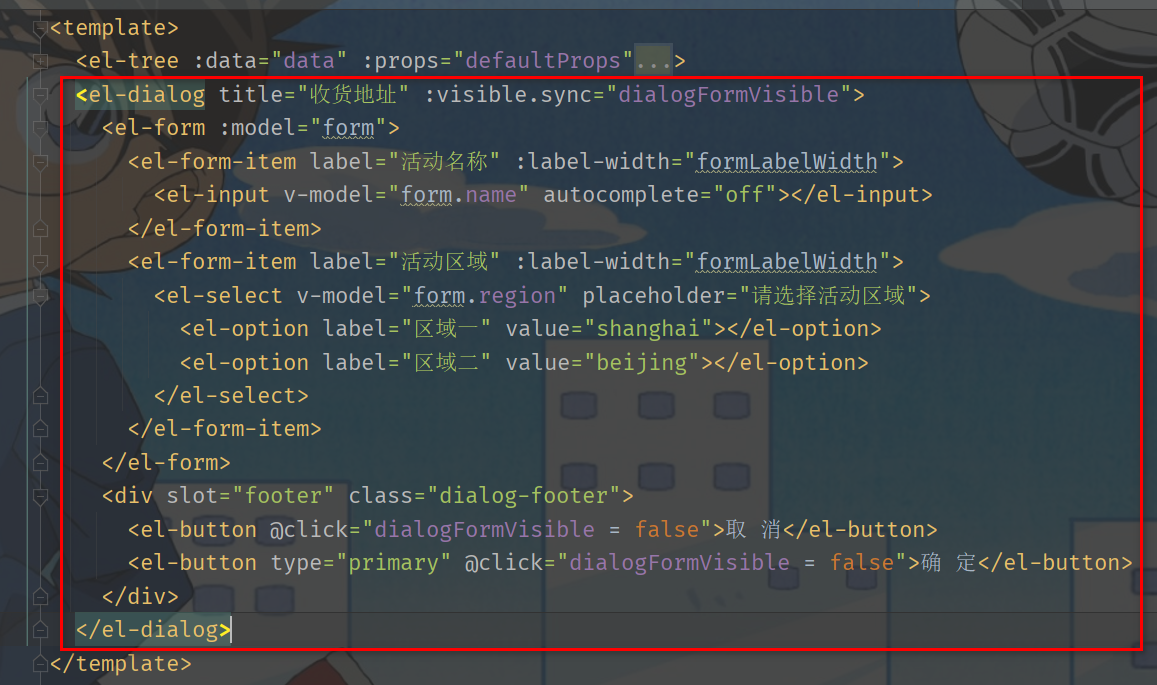Click the "defaultProps" value in el-tree
The width and height of the screenshot is (1157, 685).
[x=543, y=61]
